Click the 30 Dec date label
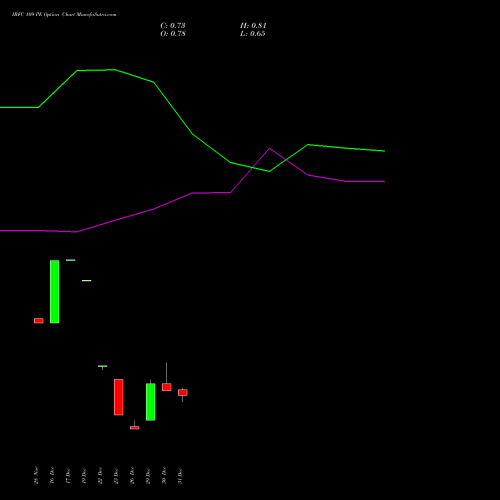The width and height of the screenshot is (500, 500). point(164,475)
